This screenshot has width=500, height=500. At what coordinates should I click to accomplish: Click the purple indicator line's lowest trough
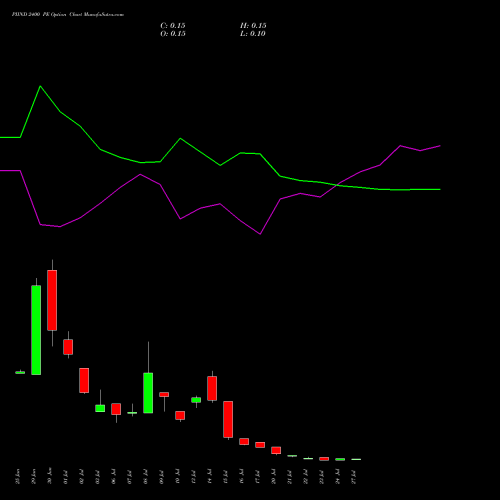(x=260, y=234)
